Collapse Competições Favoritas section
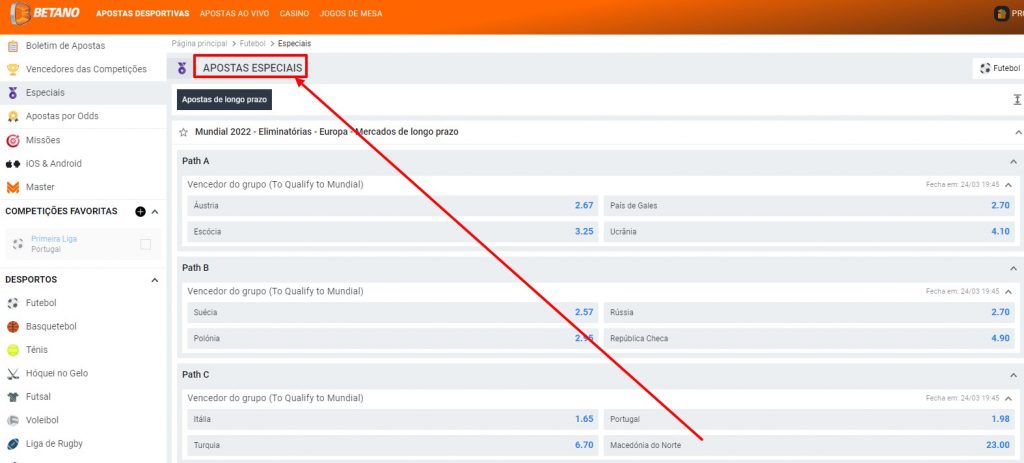The height and width of the screenshot is (463, 1024). tap(155, 212)
